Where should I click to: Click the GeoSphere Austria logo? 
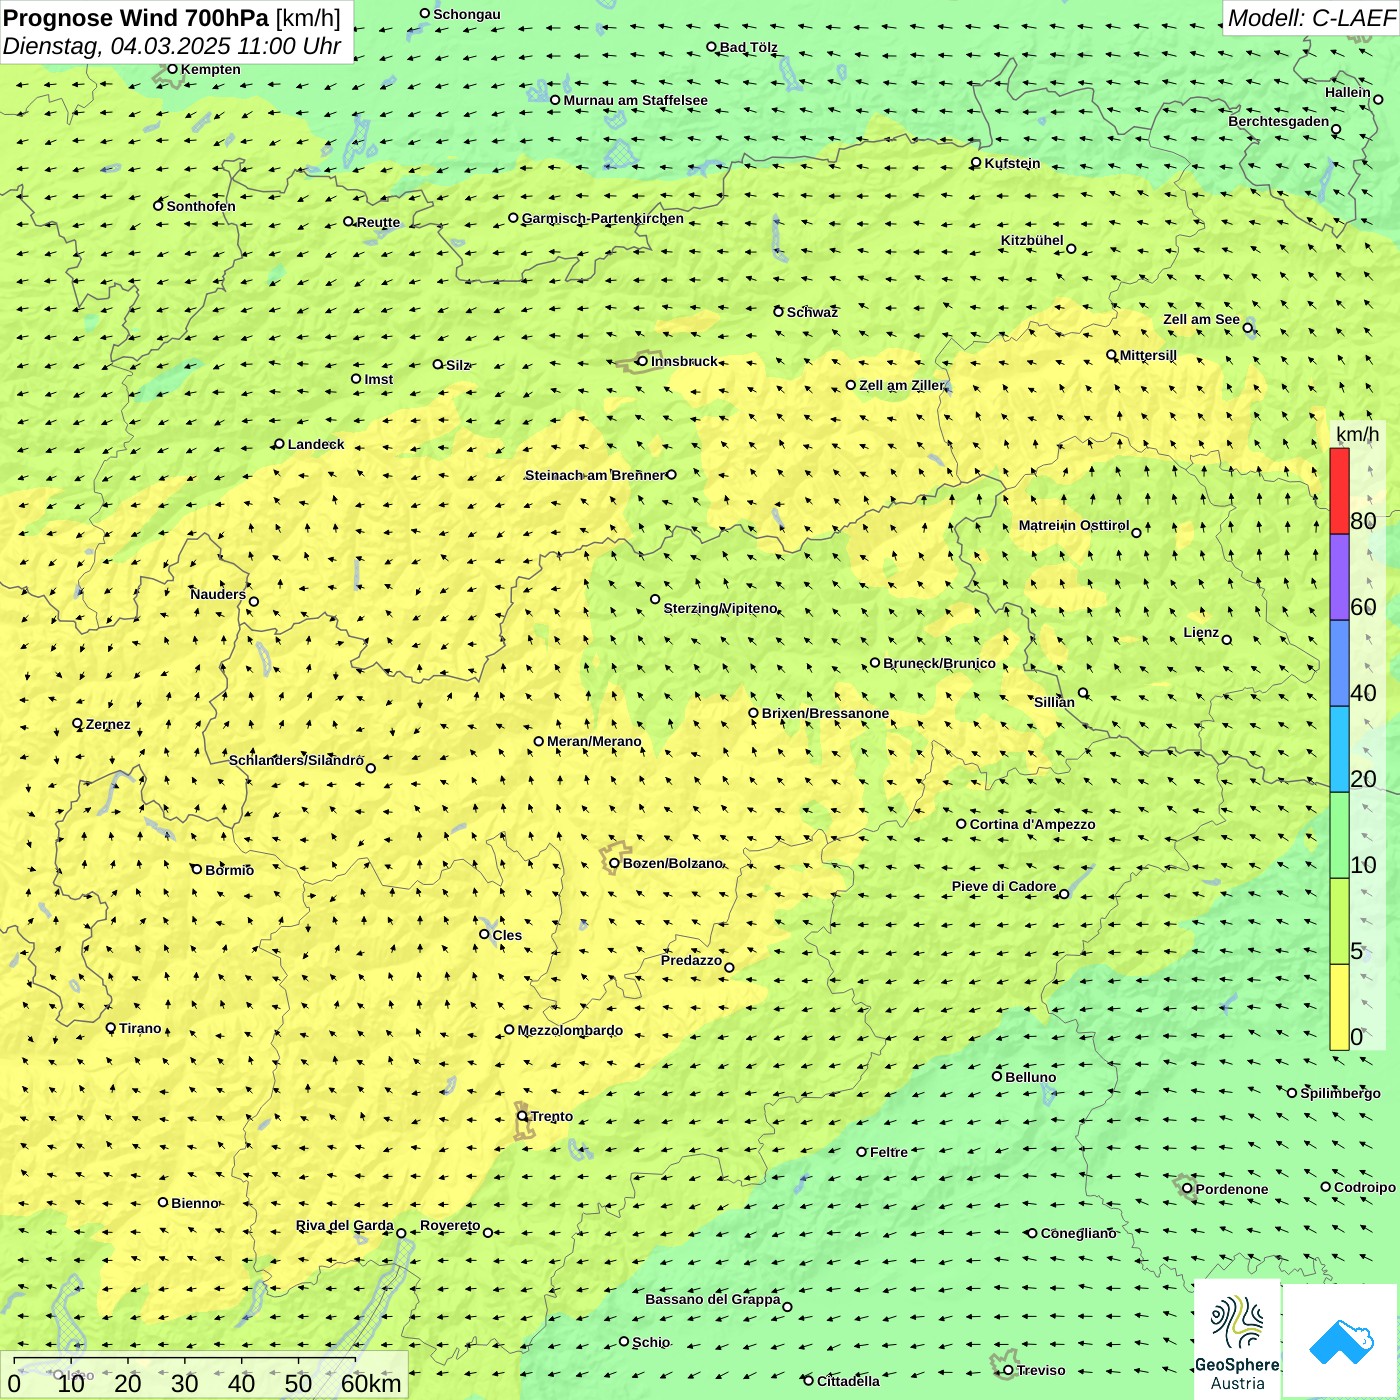1237,1341
